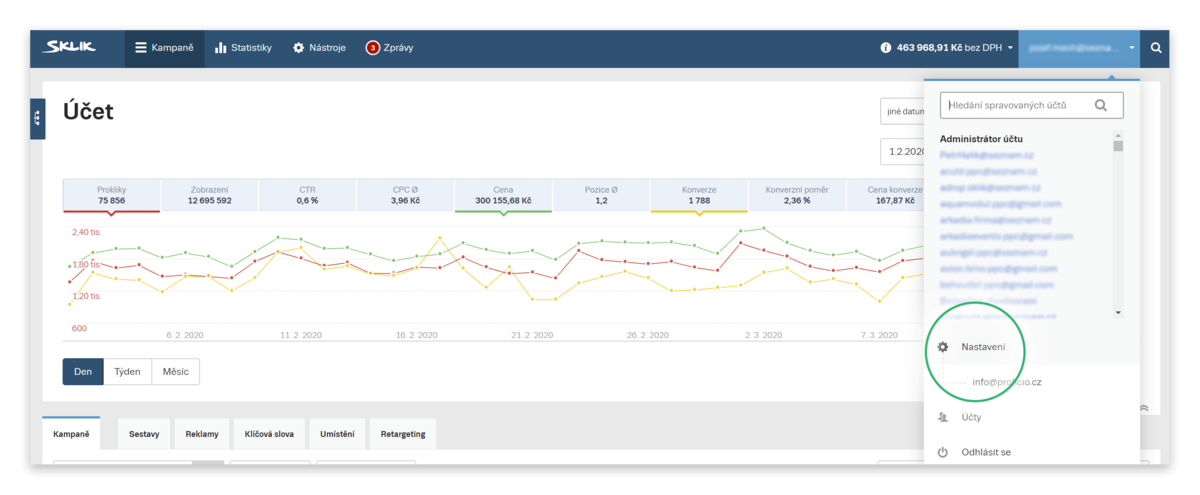
Task: Click the Nastavení gear icon
Action: click(x=942, y=347)
